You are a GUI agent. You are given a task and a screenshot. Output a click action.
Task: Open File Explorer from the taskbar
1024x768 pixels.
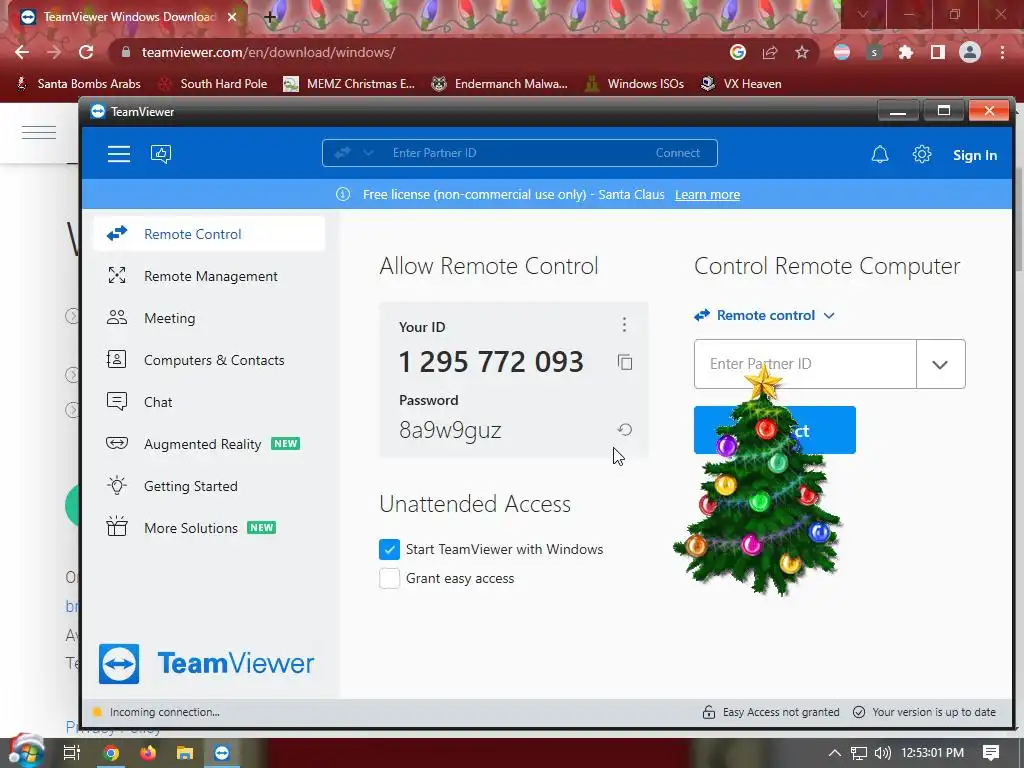pos(185,753)
